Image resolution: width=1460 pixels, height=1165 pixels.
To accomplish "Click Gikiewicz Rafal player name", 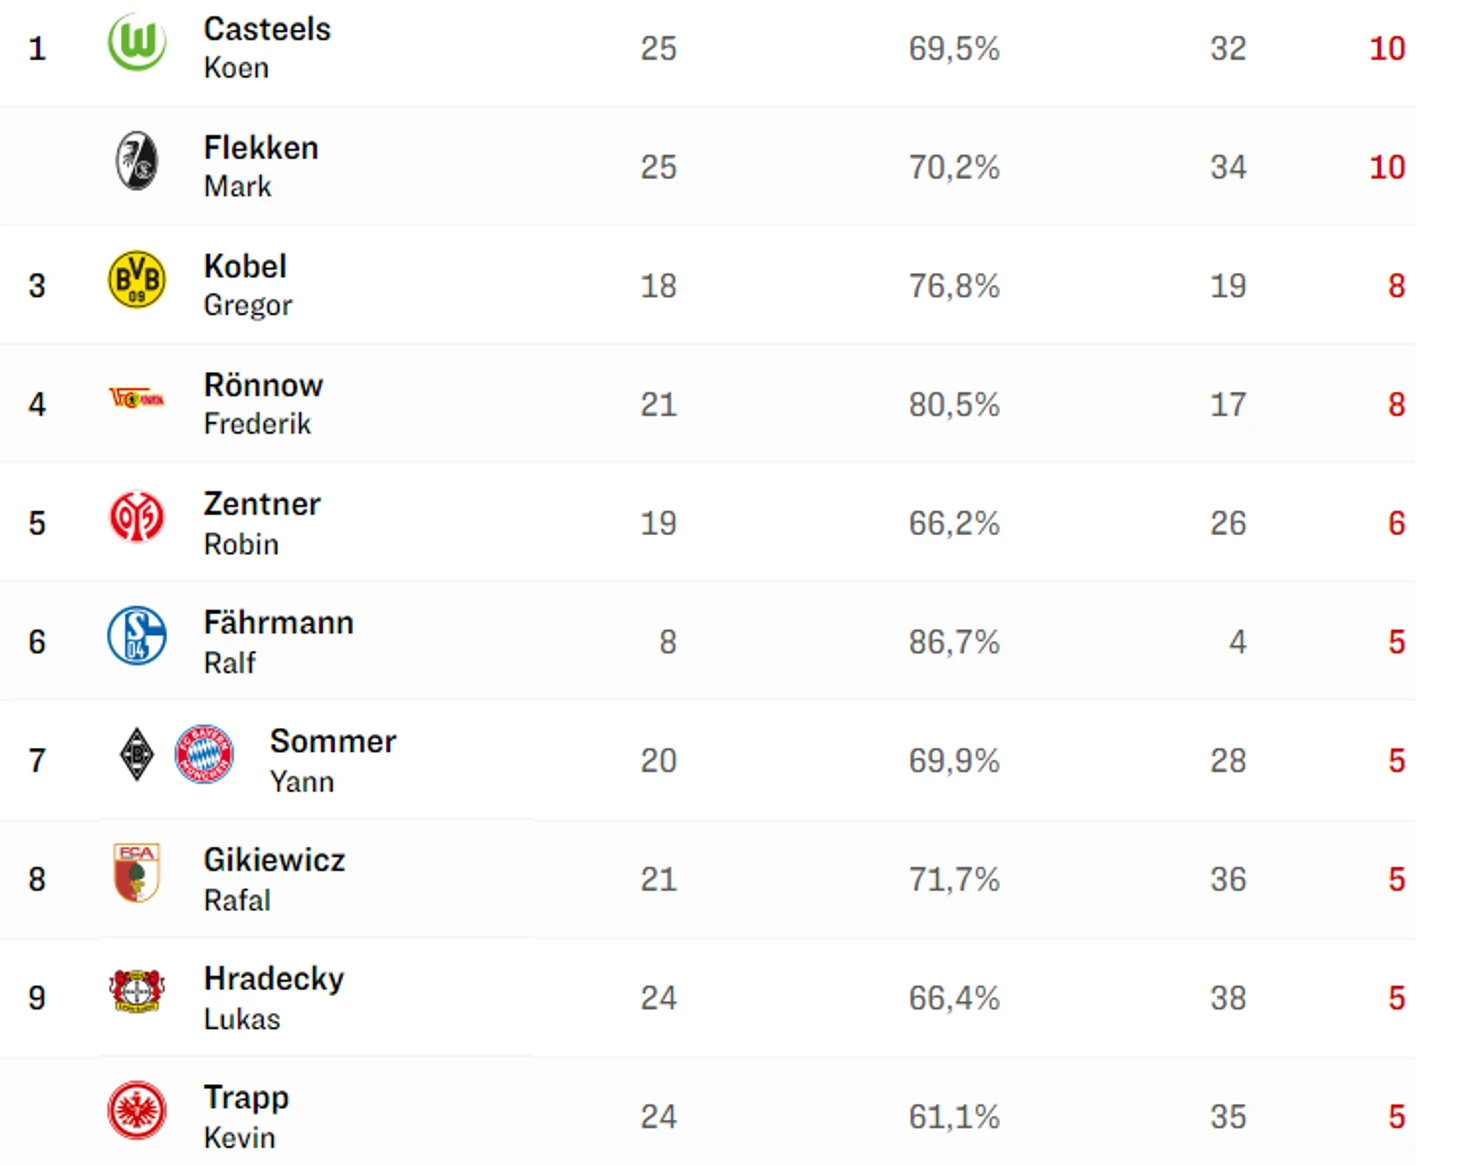I will point(274,879).
